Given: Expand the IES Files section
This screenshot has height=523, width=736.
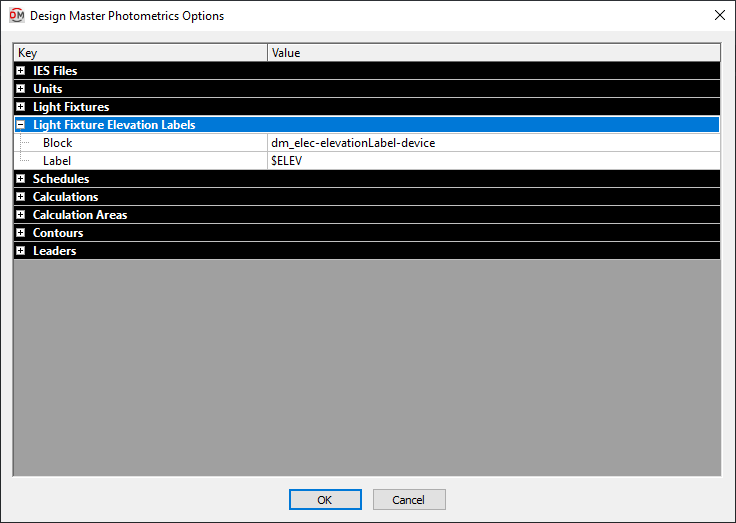Looking at the screenshot, I should [x=21, y=71].
